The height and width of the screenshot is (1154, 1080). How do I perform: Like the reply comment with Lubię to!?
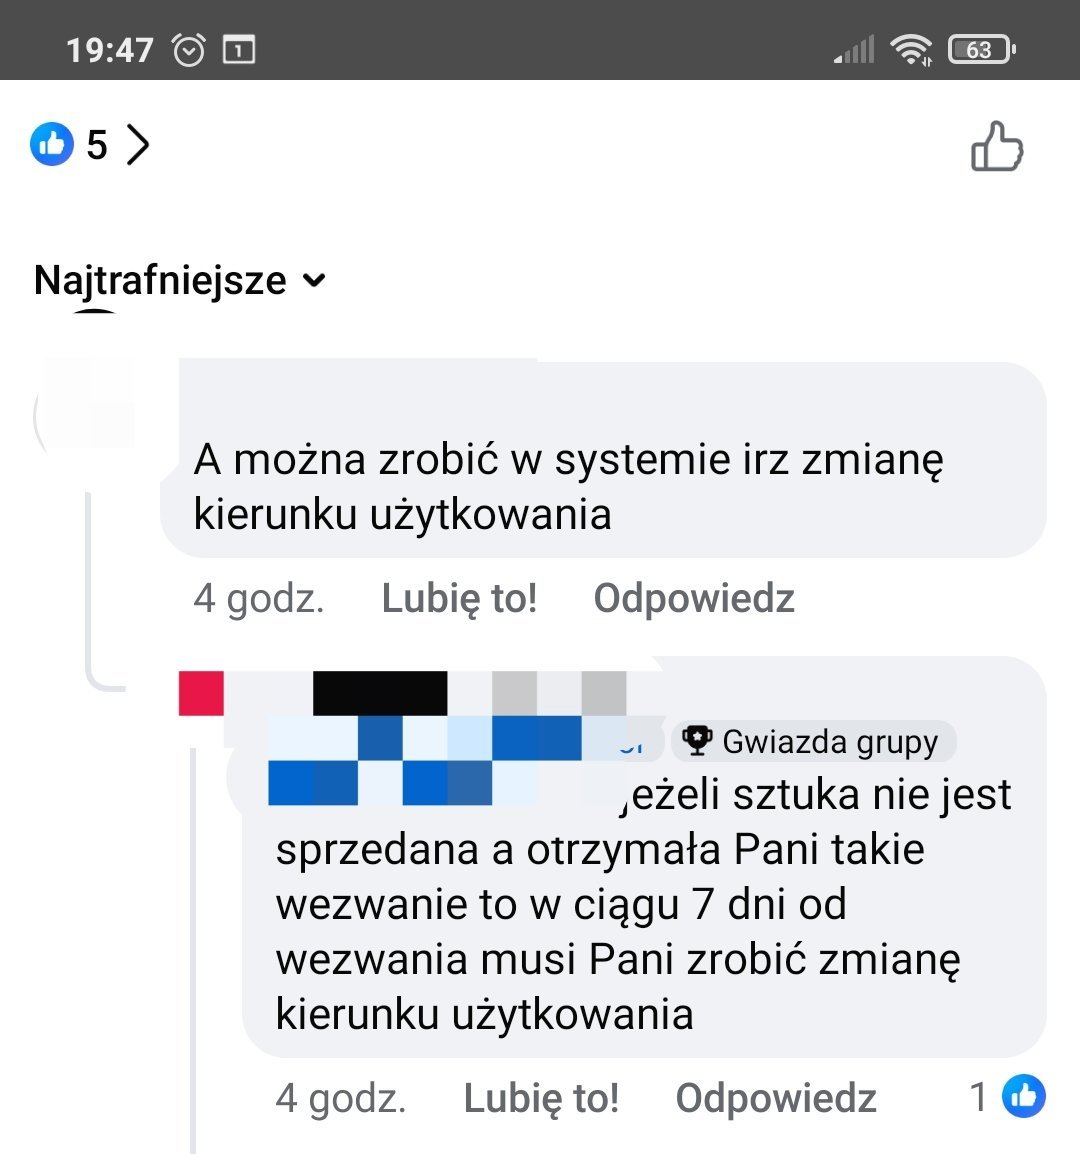tap(541, 1099)
